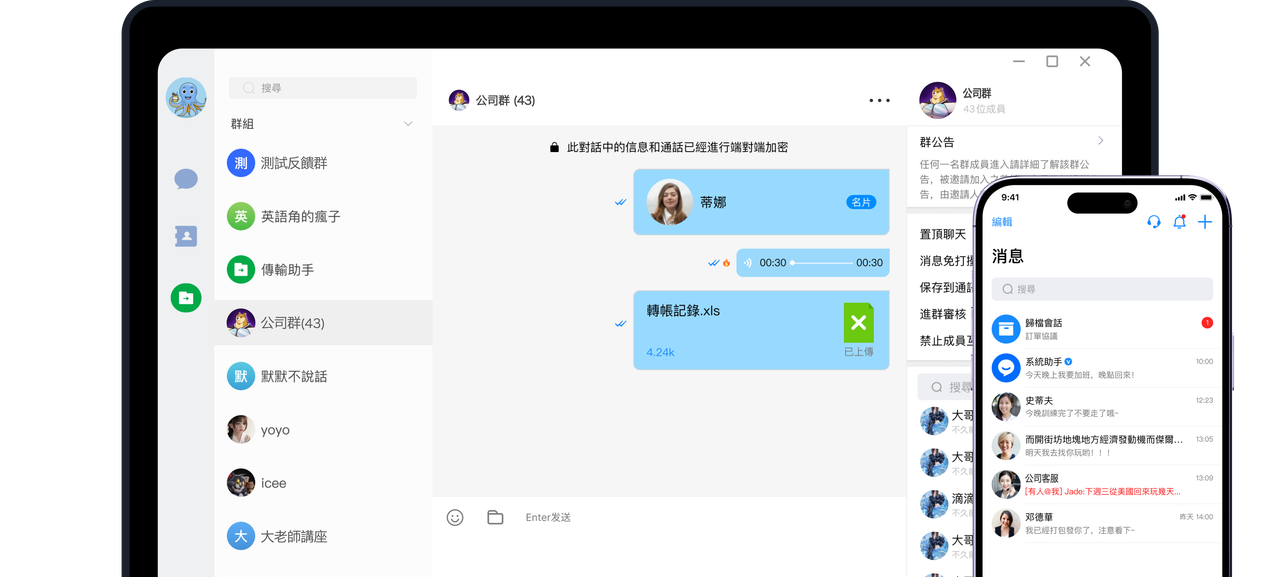This screenshot has height=577, width=1280.
Task: Open 邓德華 chat on the phone
Action: [1102, 523]
